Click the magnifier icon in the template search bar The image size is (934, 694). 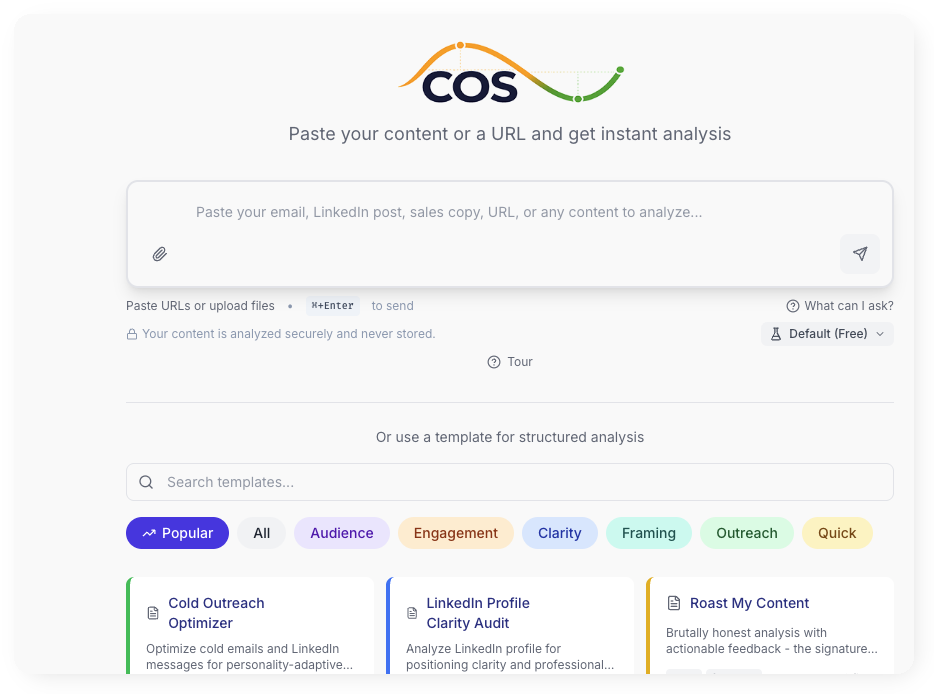click(146, 482)
